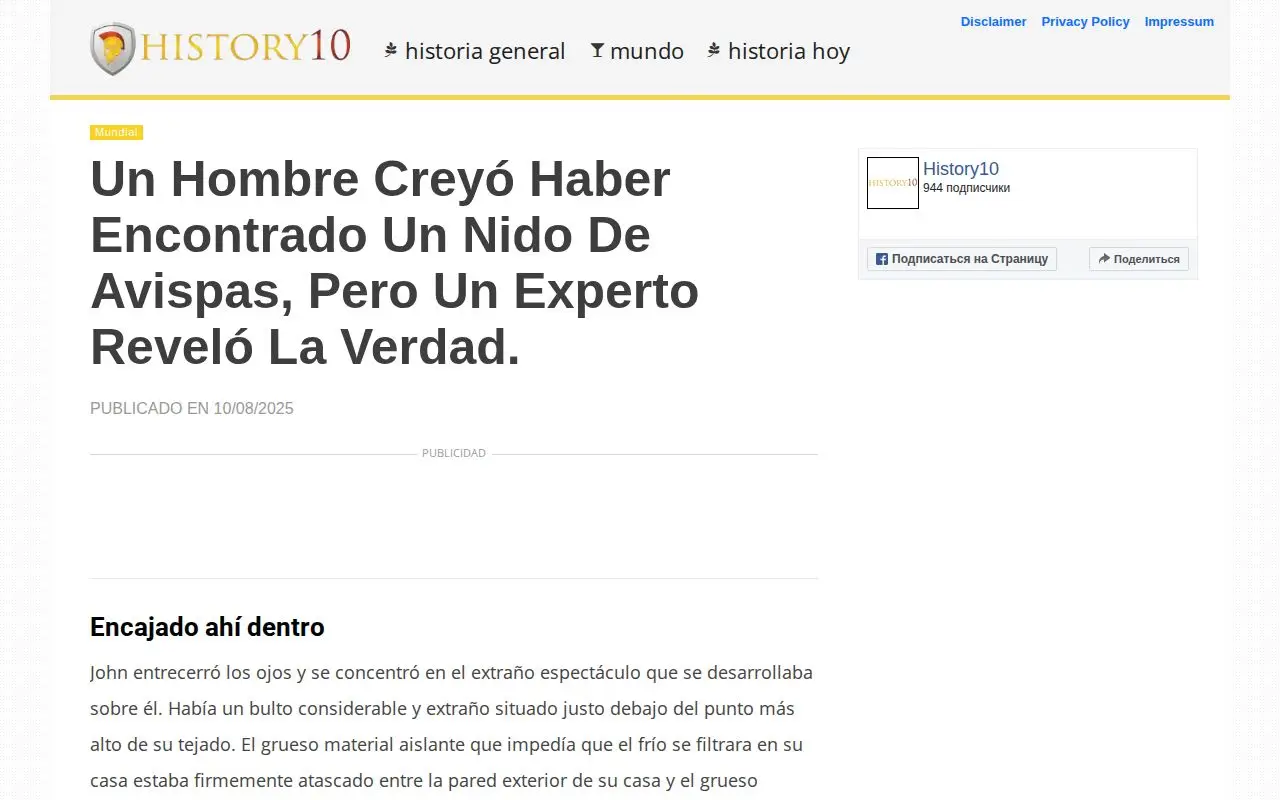The image size is (1280, 800).
Task: Click the share arrow icon on Поделиться
Action: pos(1104,259)
